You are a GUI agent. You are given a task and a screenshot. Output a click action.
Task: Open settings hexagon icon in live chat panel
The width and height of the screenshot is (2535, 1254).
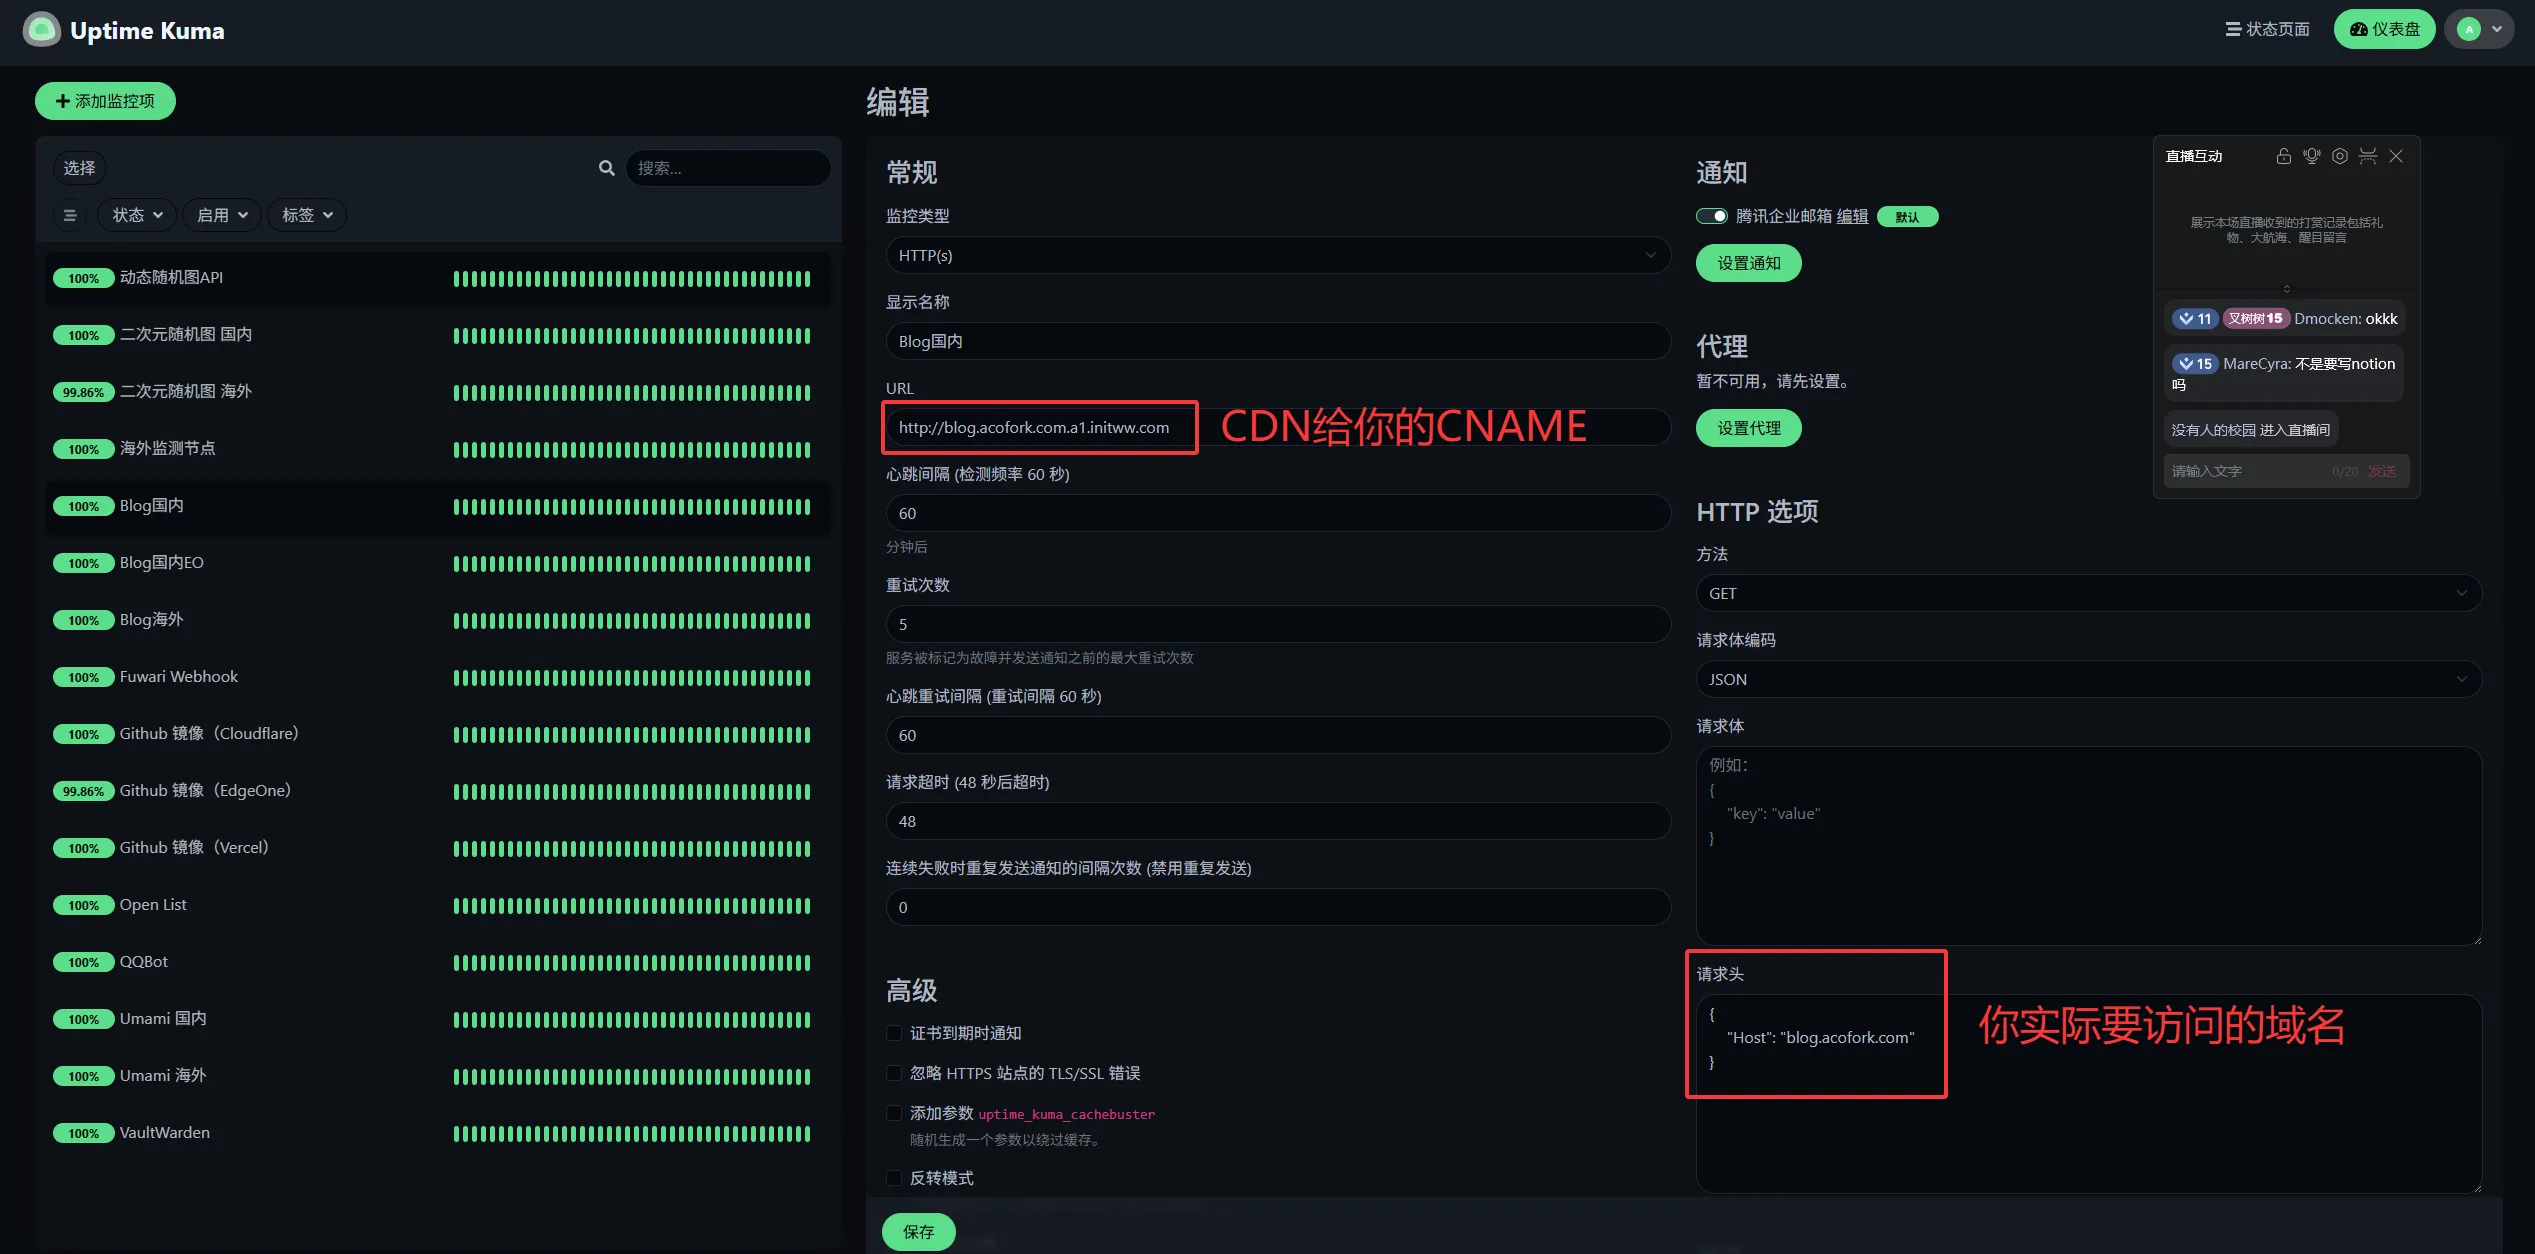tap(2340, 156)
